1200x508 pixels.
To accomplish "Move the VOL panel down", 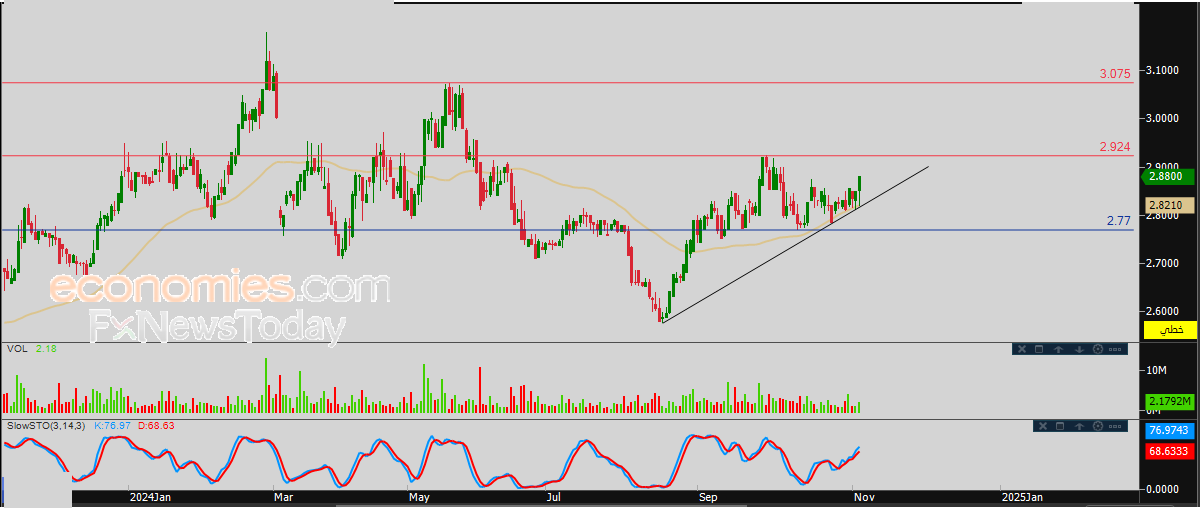I will [1079, 349].
